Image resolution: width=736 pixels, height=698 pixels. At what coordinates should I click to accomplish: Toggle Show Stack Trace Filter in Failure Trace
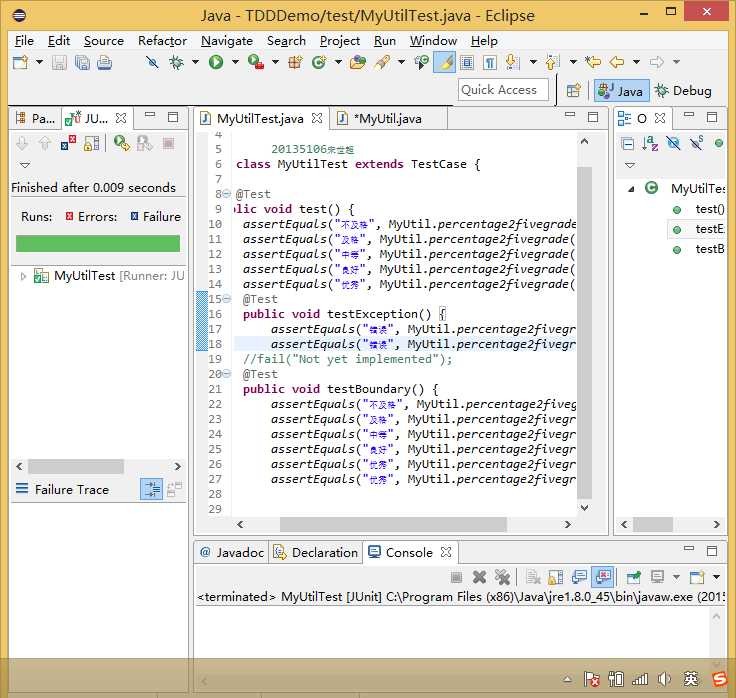pyautogui.click(x=152, y=489)
